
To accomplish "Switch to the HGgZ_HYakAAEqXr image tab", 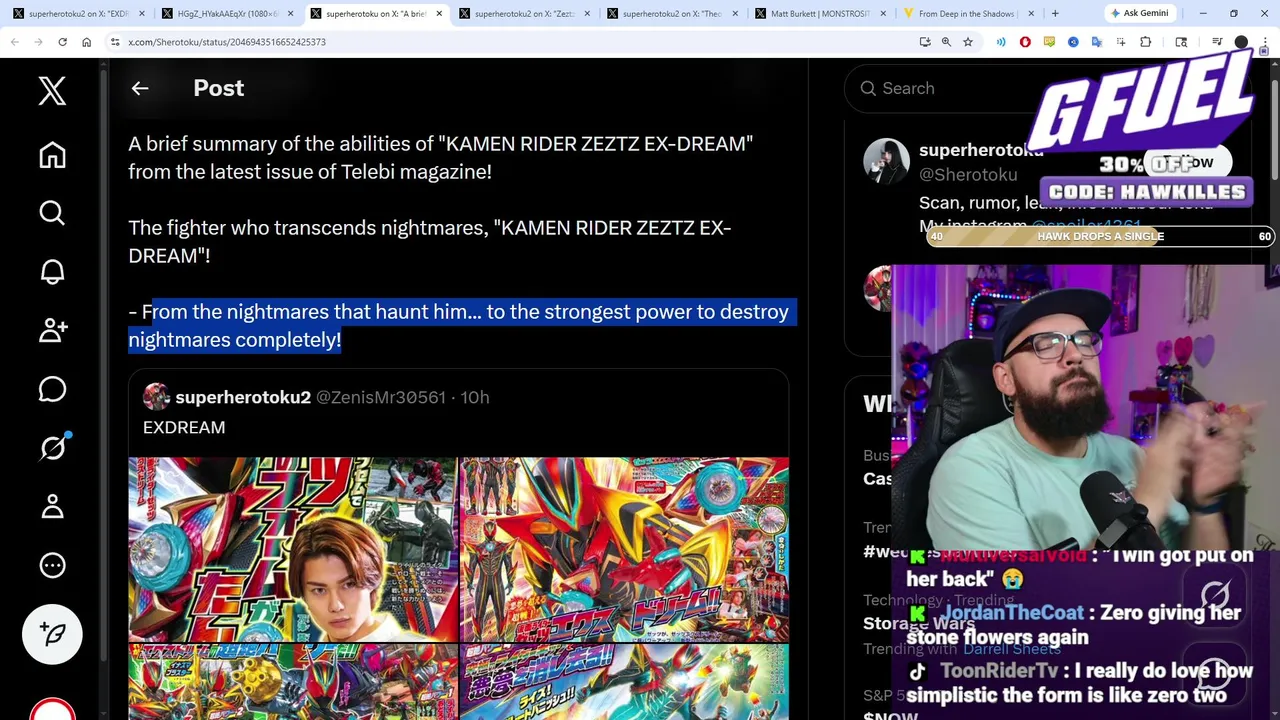I will point(227,14).
